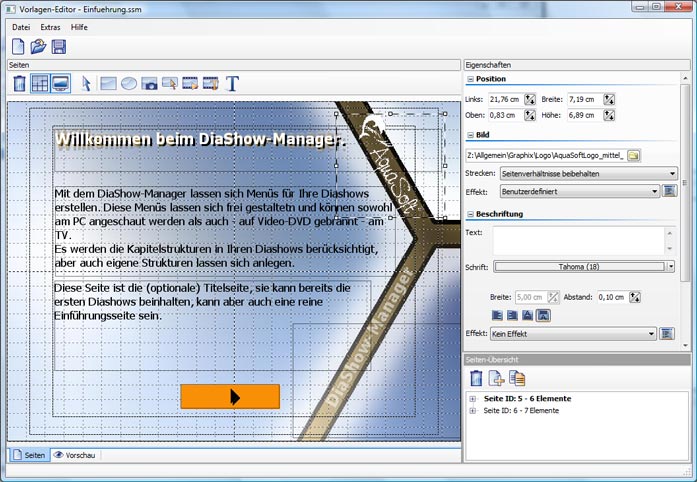Select the ellipse shape tool
The height and width of the screenshot is (482, 697).
click(x=129, y=84)
